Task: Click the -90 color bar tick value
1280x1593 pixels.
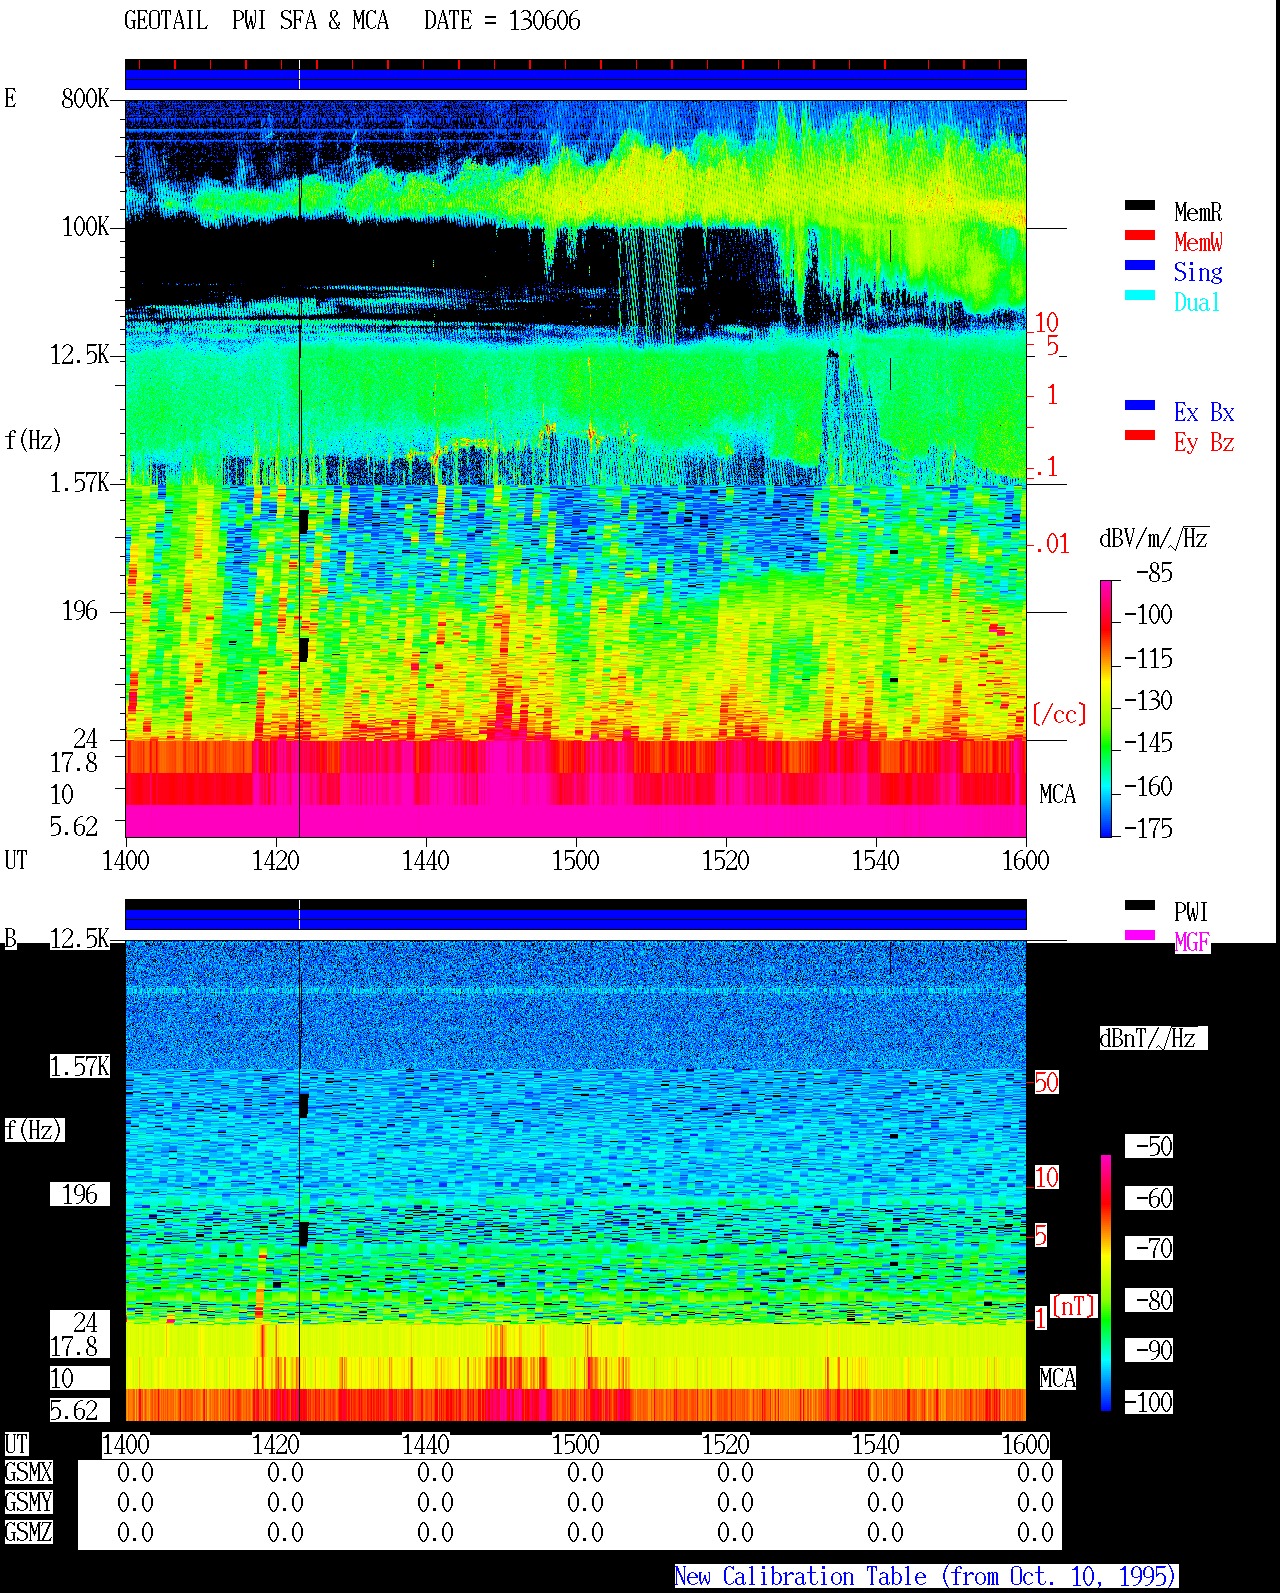Action: coord(1154,1350)
